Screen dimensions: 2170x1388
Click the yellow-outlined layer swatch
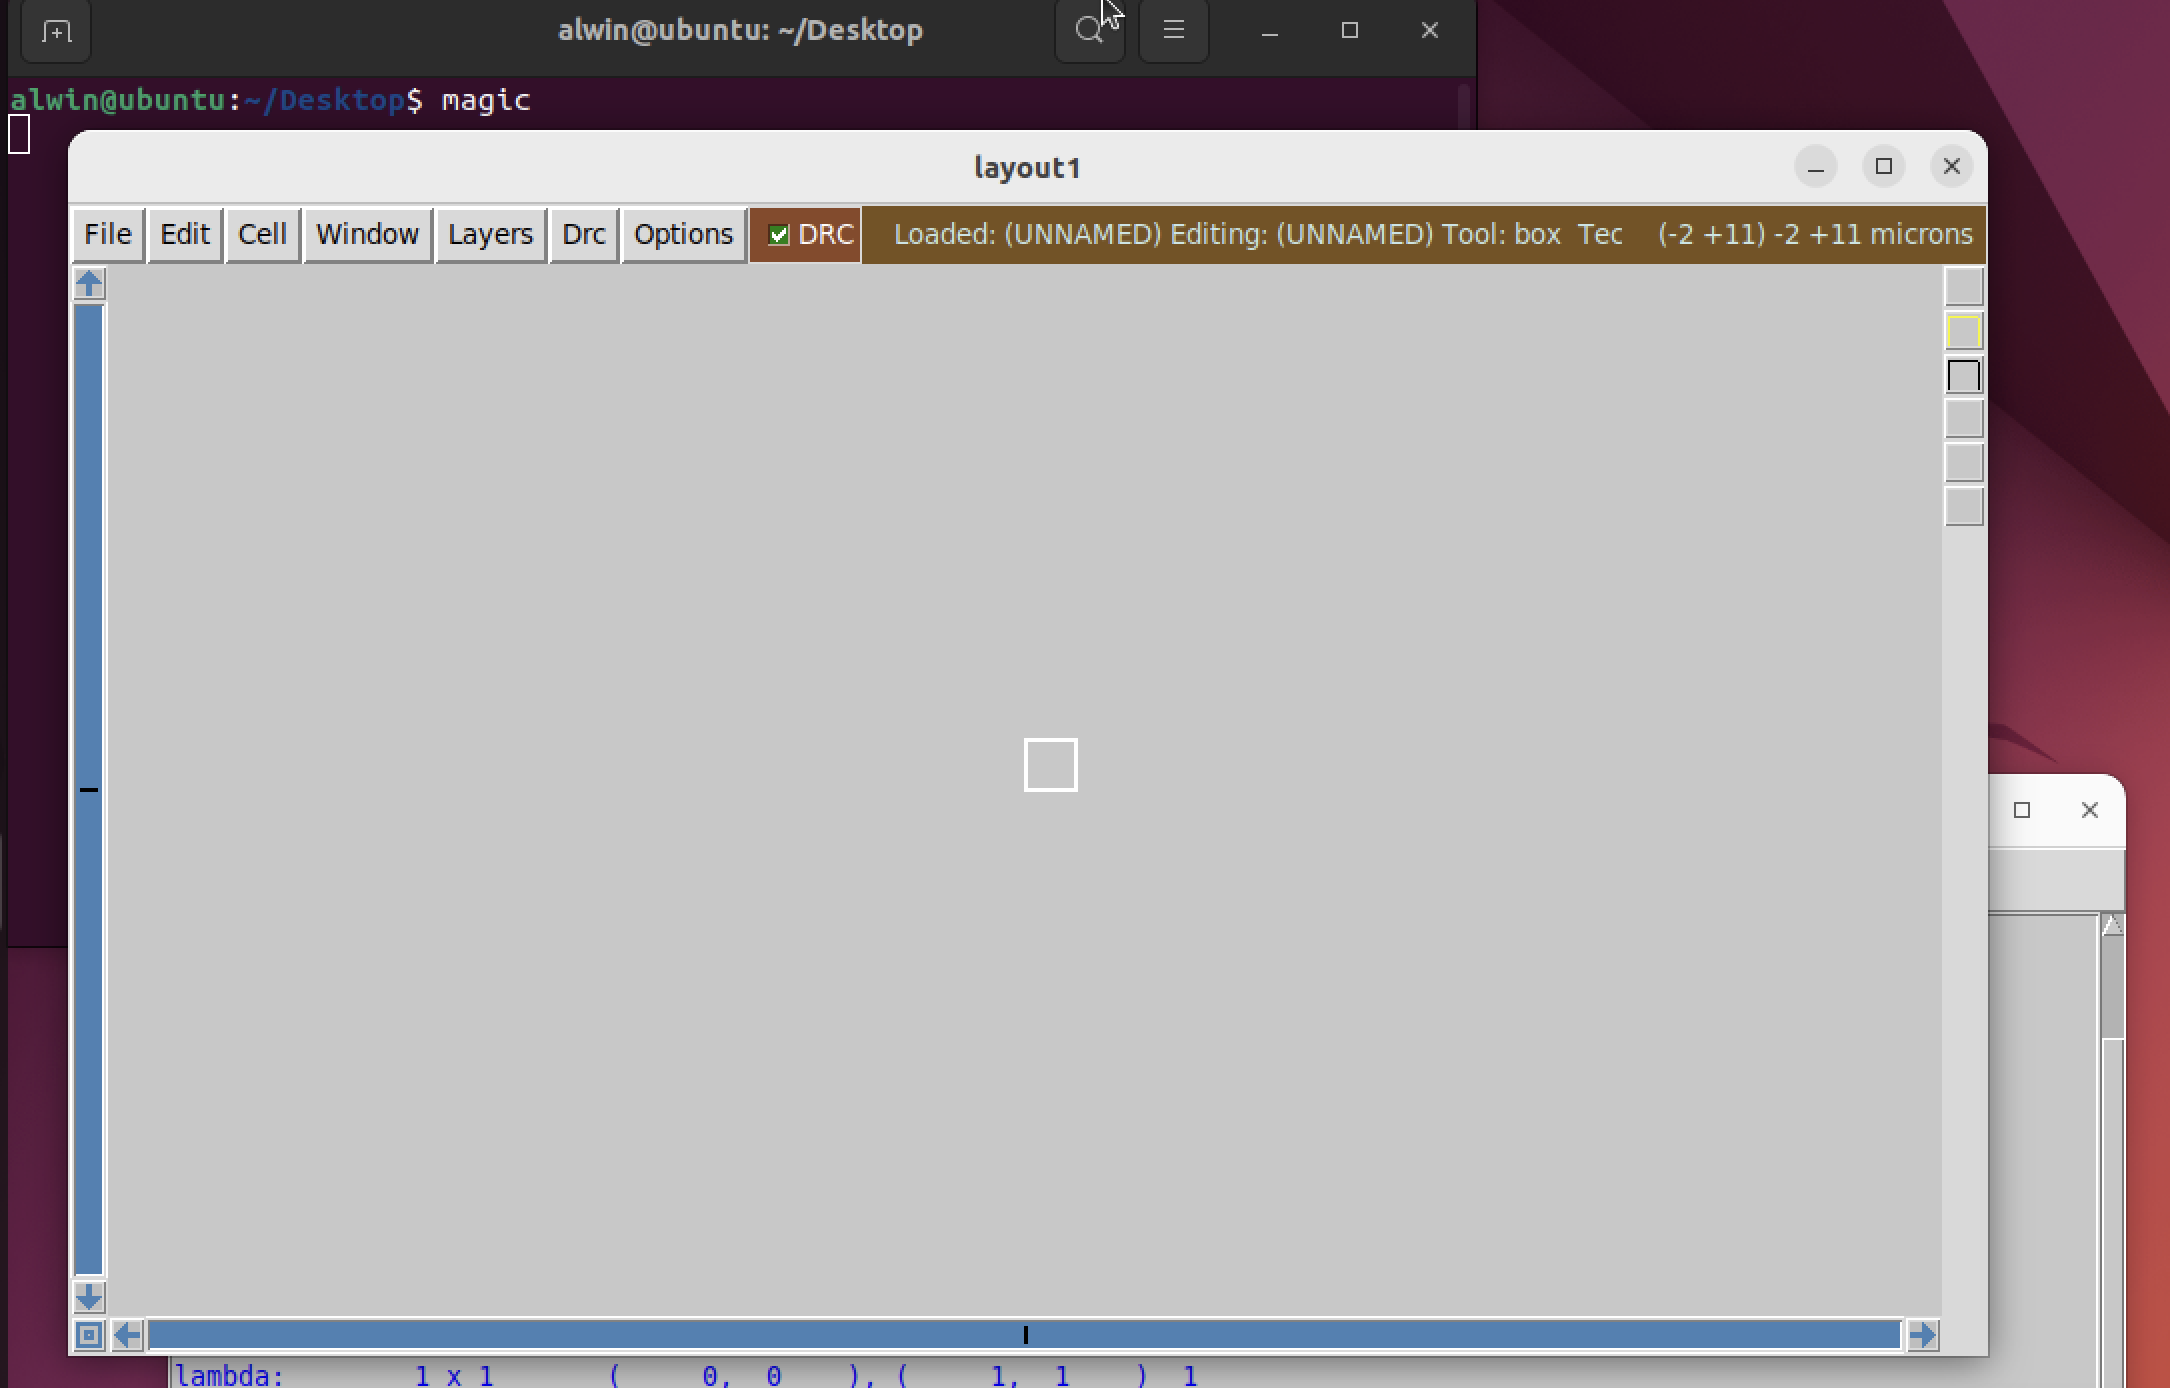tap(1963, 332)
